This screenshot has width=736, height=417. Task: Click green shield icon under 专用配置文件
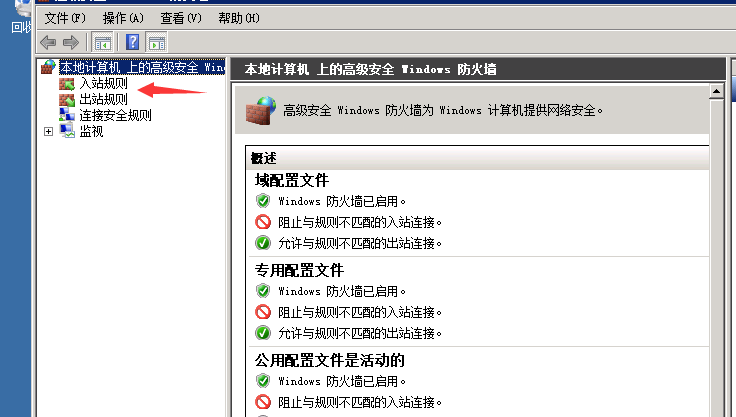[x=263, y=291]
